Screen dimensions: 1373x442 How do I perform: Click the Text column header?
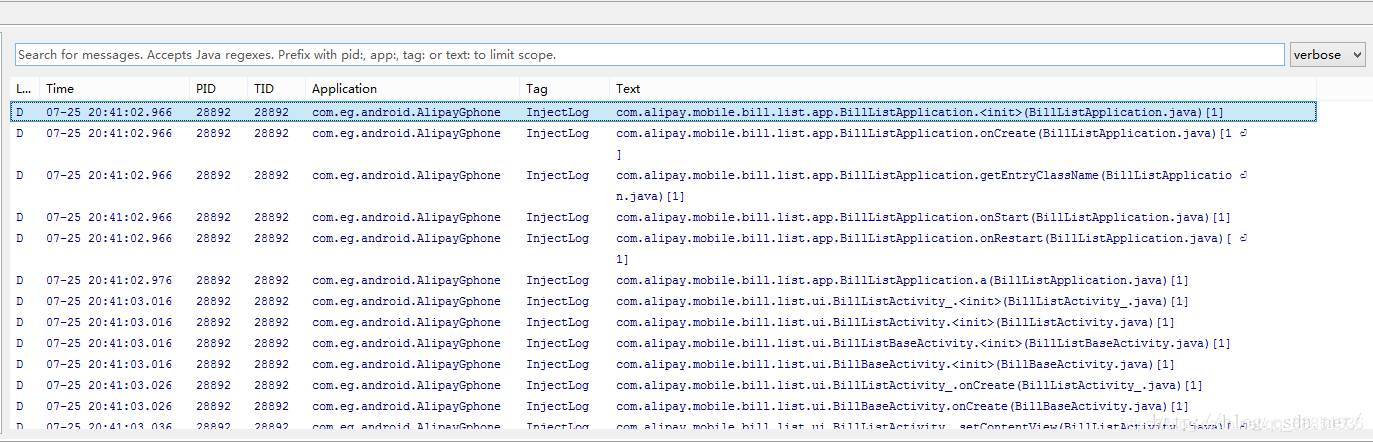tap(962, 89)
